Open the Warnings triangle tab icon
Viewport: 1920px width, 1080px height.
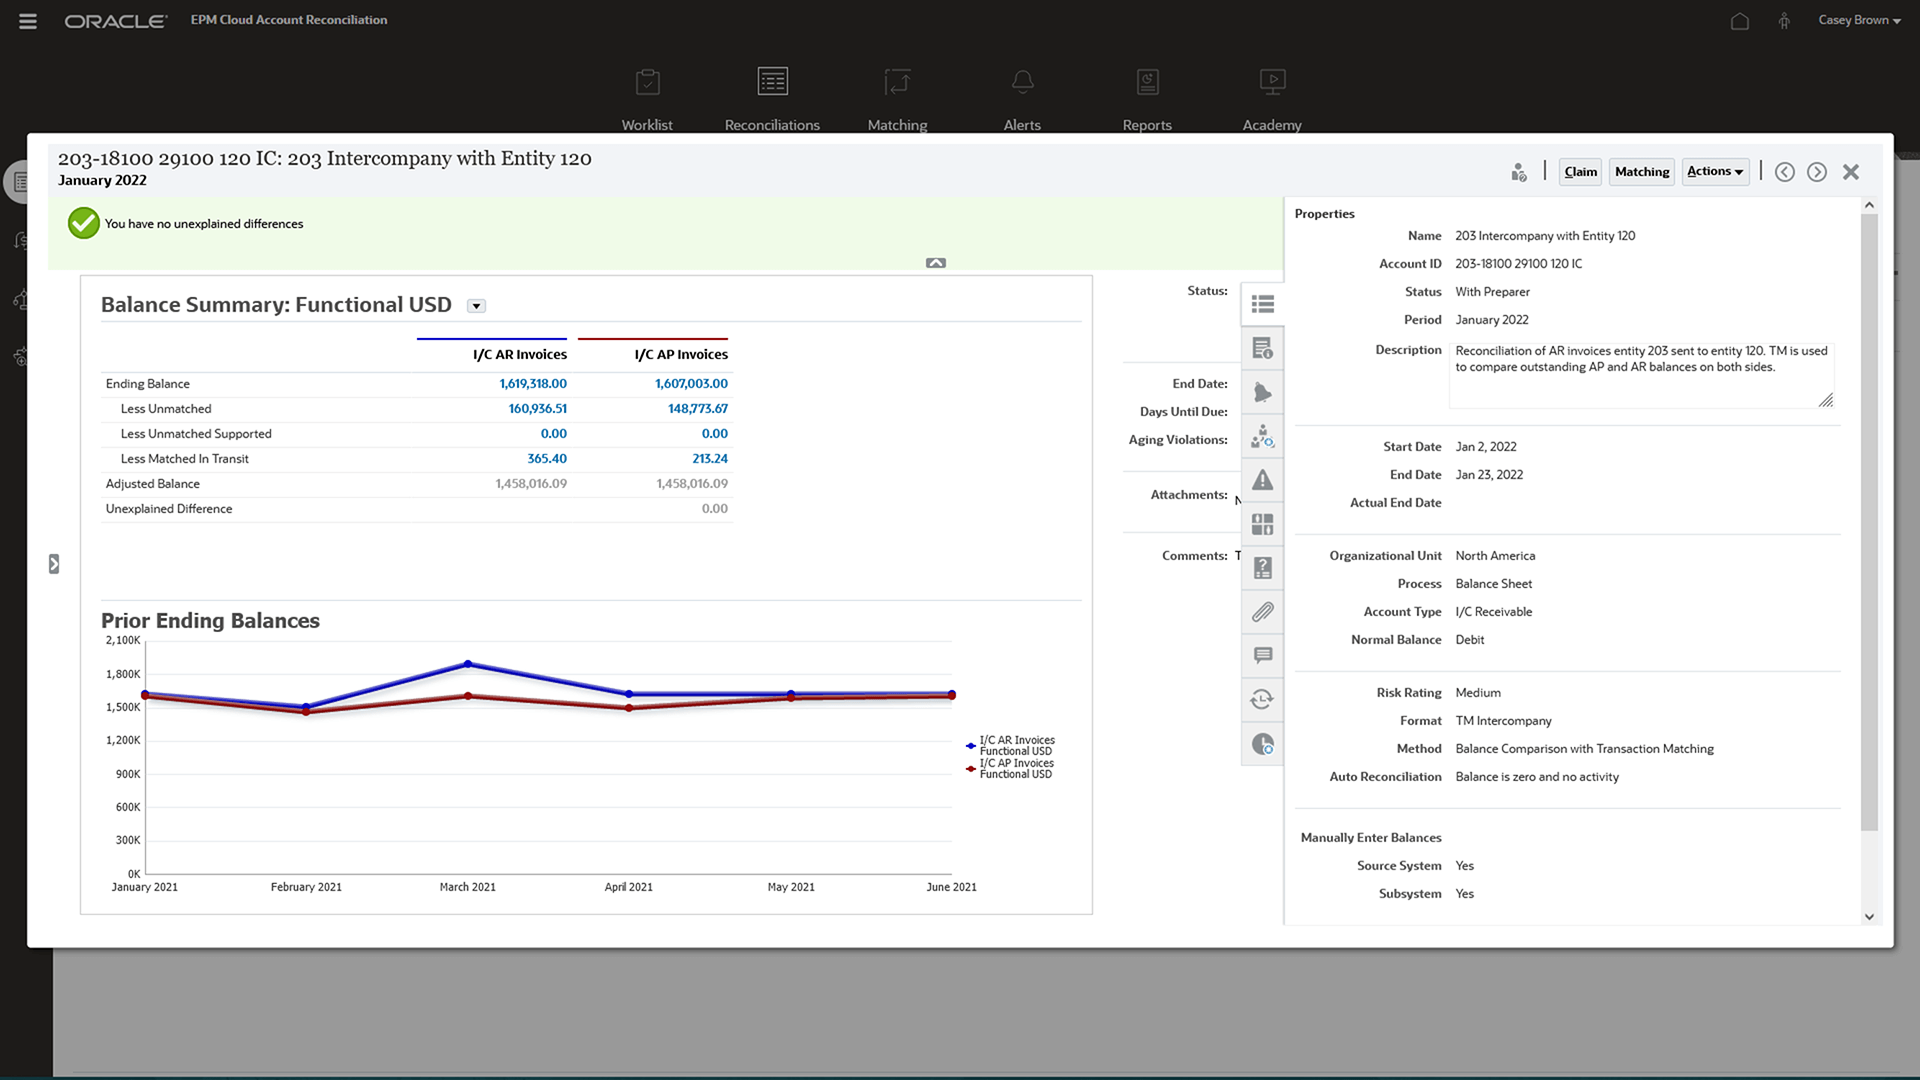click(x=1262, y=480)
